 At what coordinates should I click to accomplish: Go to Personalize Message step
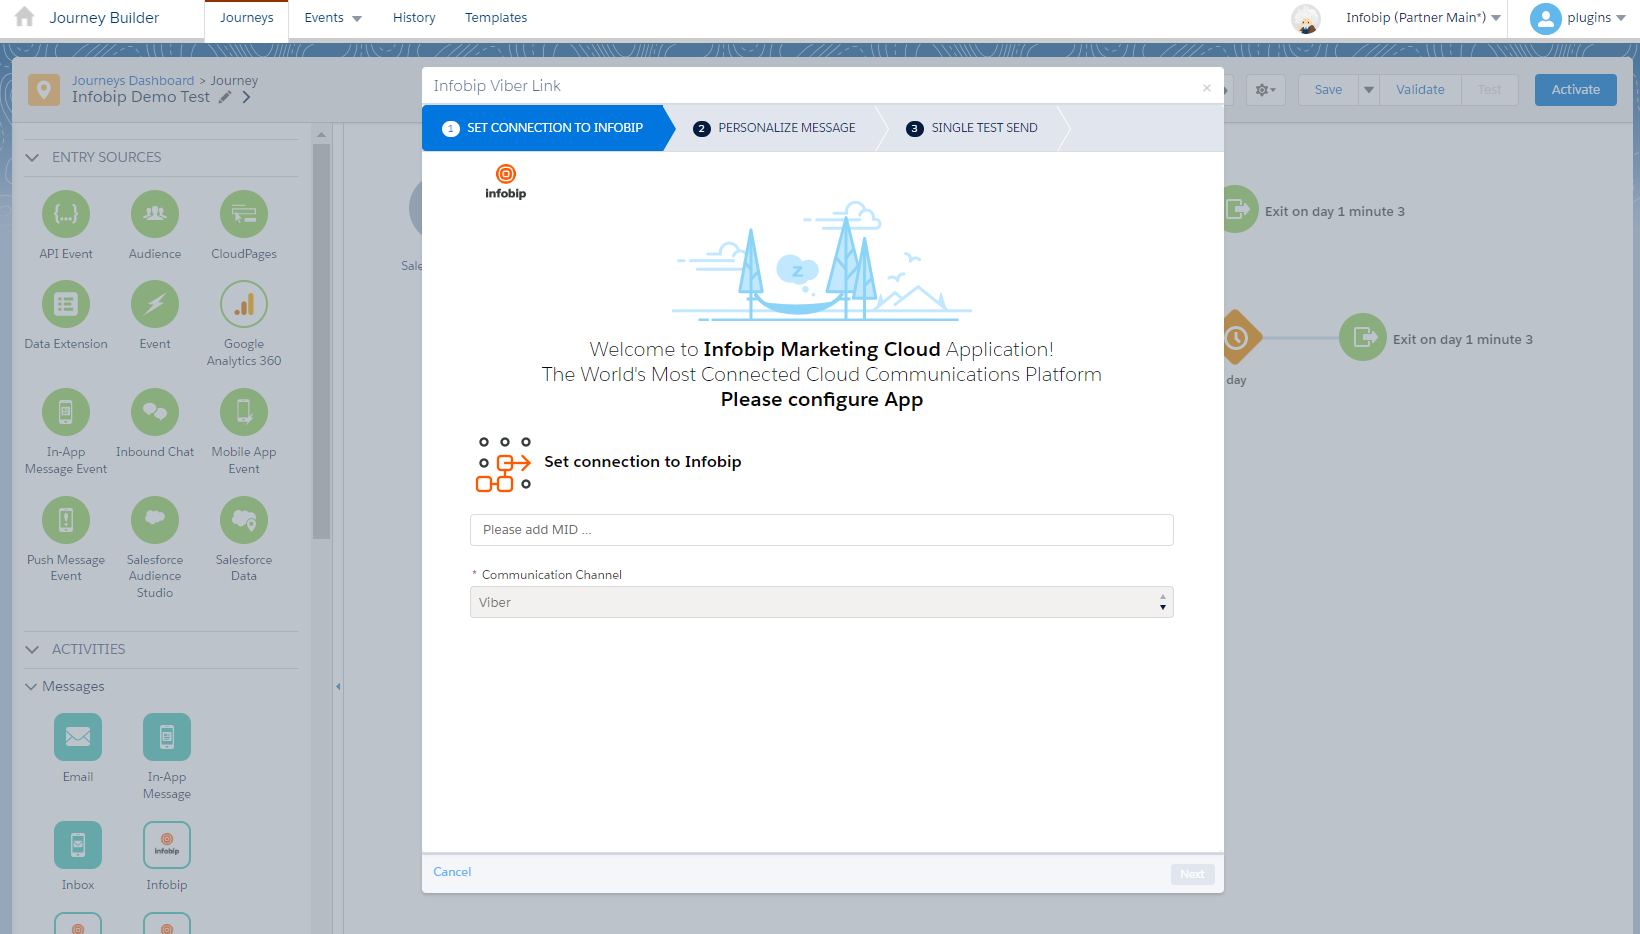click(x=786, y=128)
